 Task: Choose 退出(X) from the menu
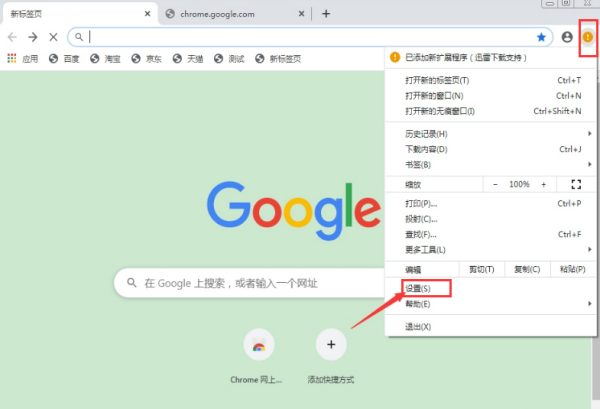click(x=491, y=327)
